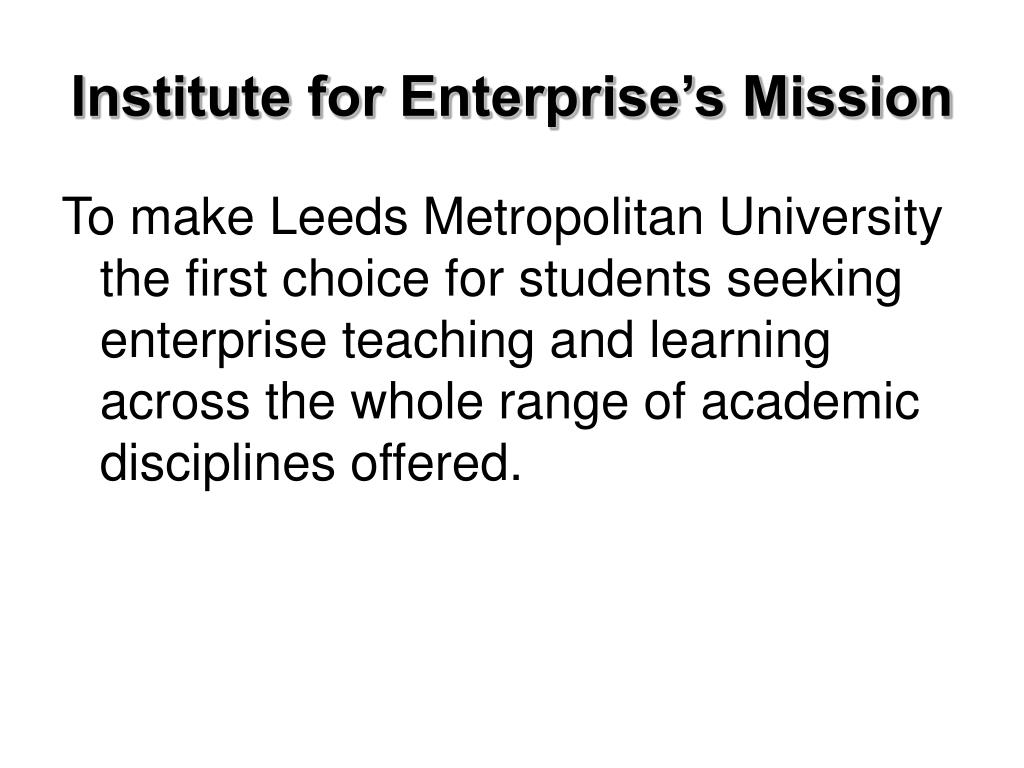Click the word "Institute" in the title
The width and height of the screenshot is (1024, 768).
pyautogui.click(x=180, y=97)
